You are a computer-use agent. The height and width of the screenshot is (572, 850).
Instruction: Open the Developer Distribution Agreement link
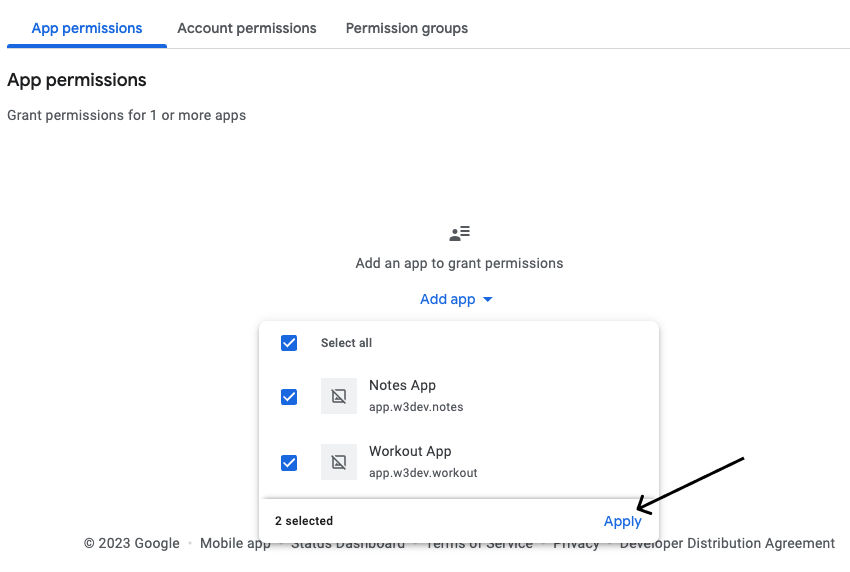click(x=727, y=544)
